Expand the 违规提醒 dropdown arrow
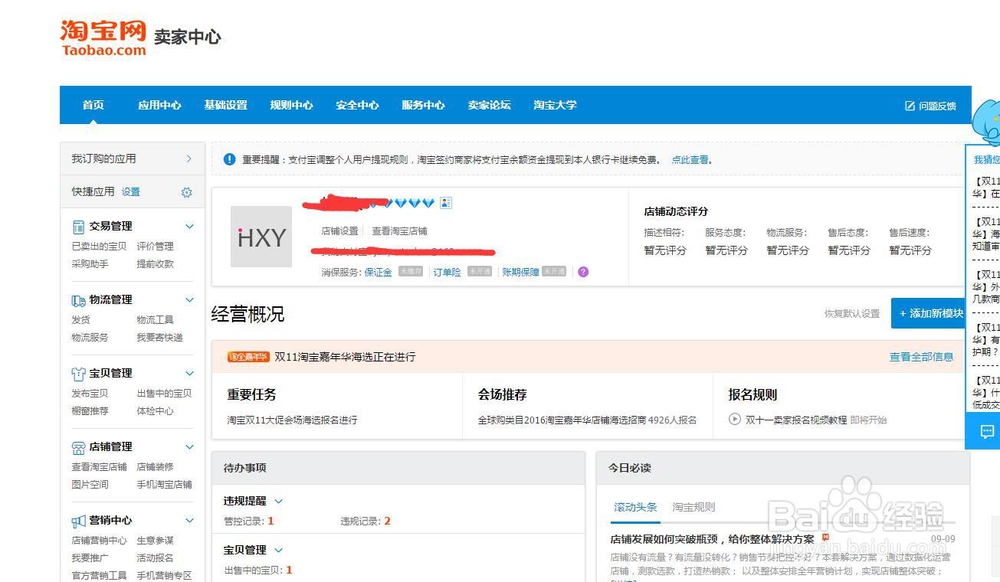This screenshot has width=1000, height=582. click(x=279, y=501)
